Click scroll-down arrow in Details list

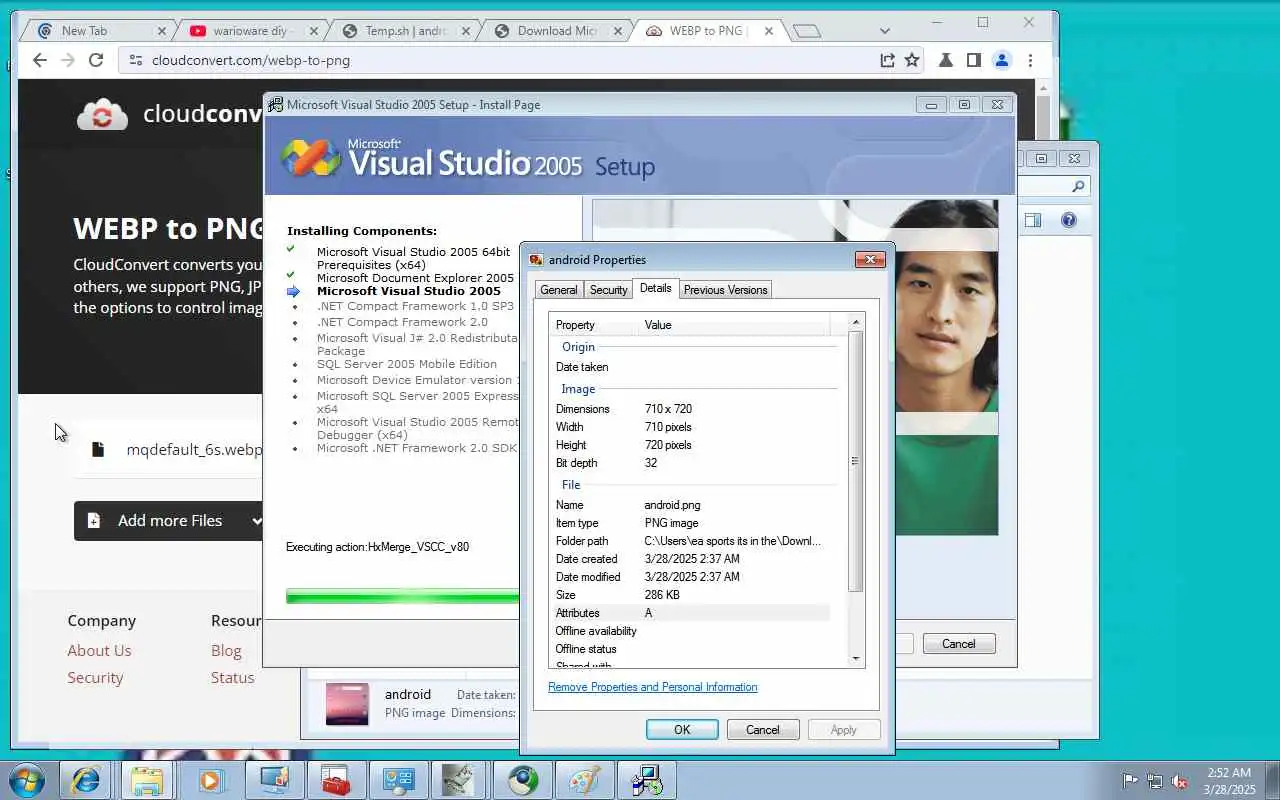pos(855,658)
